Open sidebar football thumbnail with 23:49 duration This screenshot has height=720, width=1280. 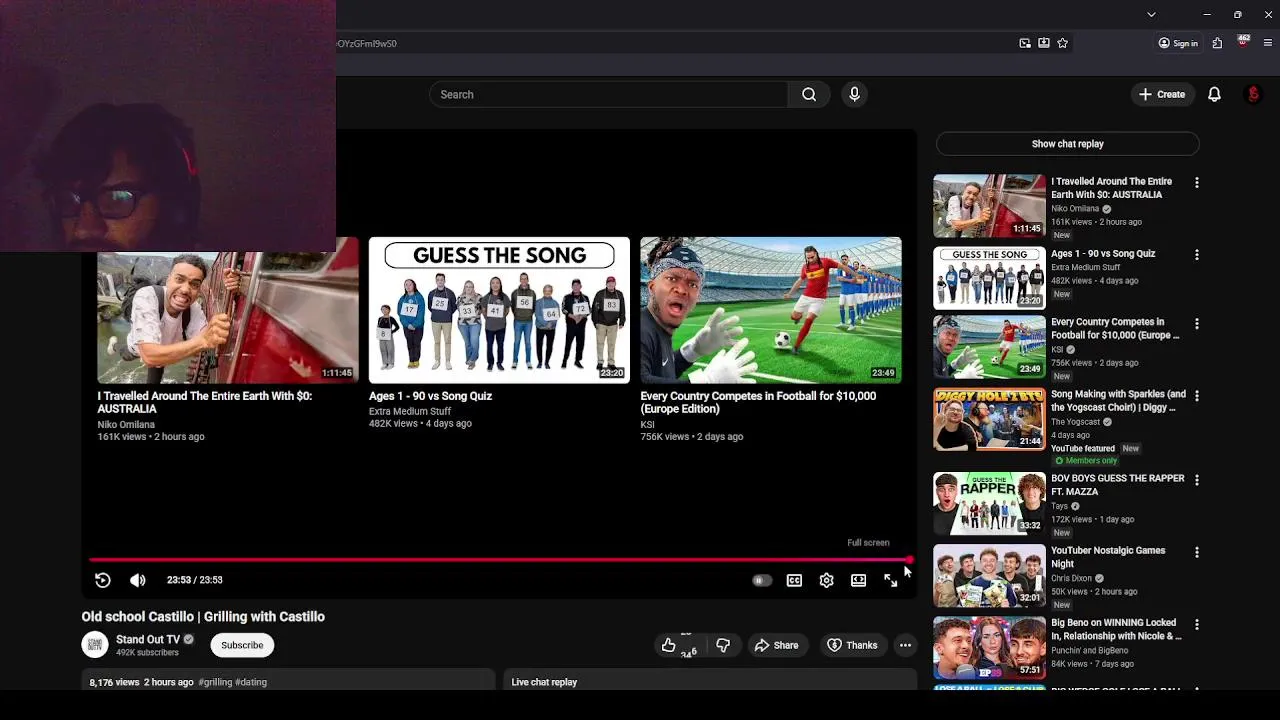[989, 347]
